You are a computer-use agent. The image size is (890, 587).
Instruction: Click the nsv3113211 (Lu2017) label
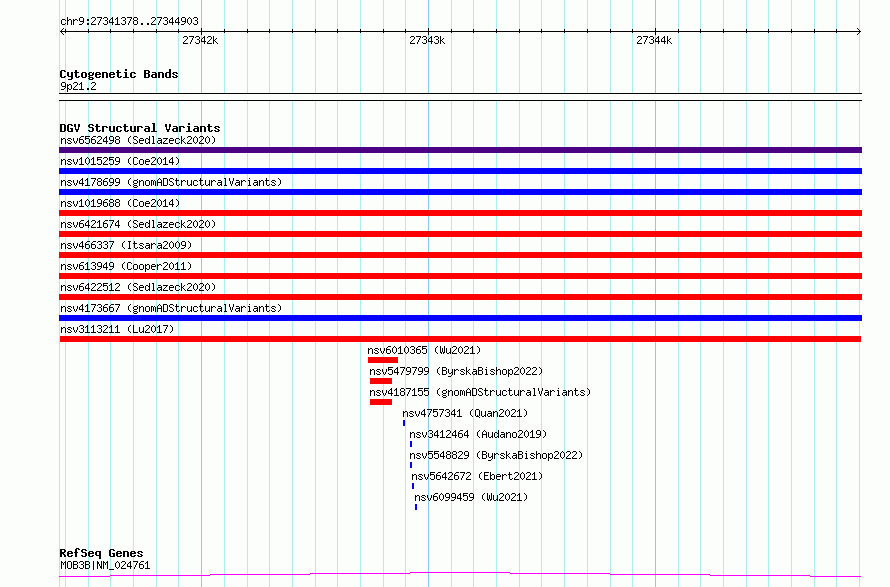[117, 329]
